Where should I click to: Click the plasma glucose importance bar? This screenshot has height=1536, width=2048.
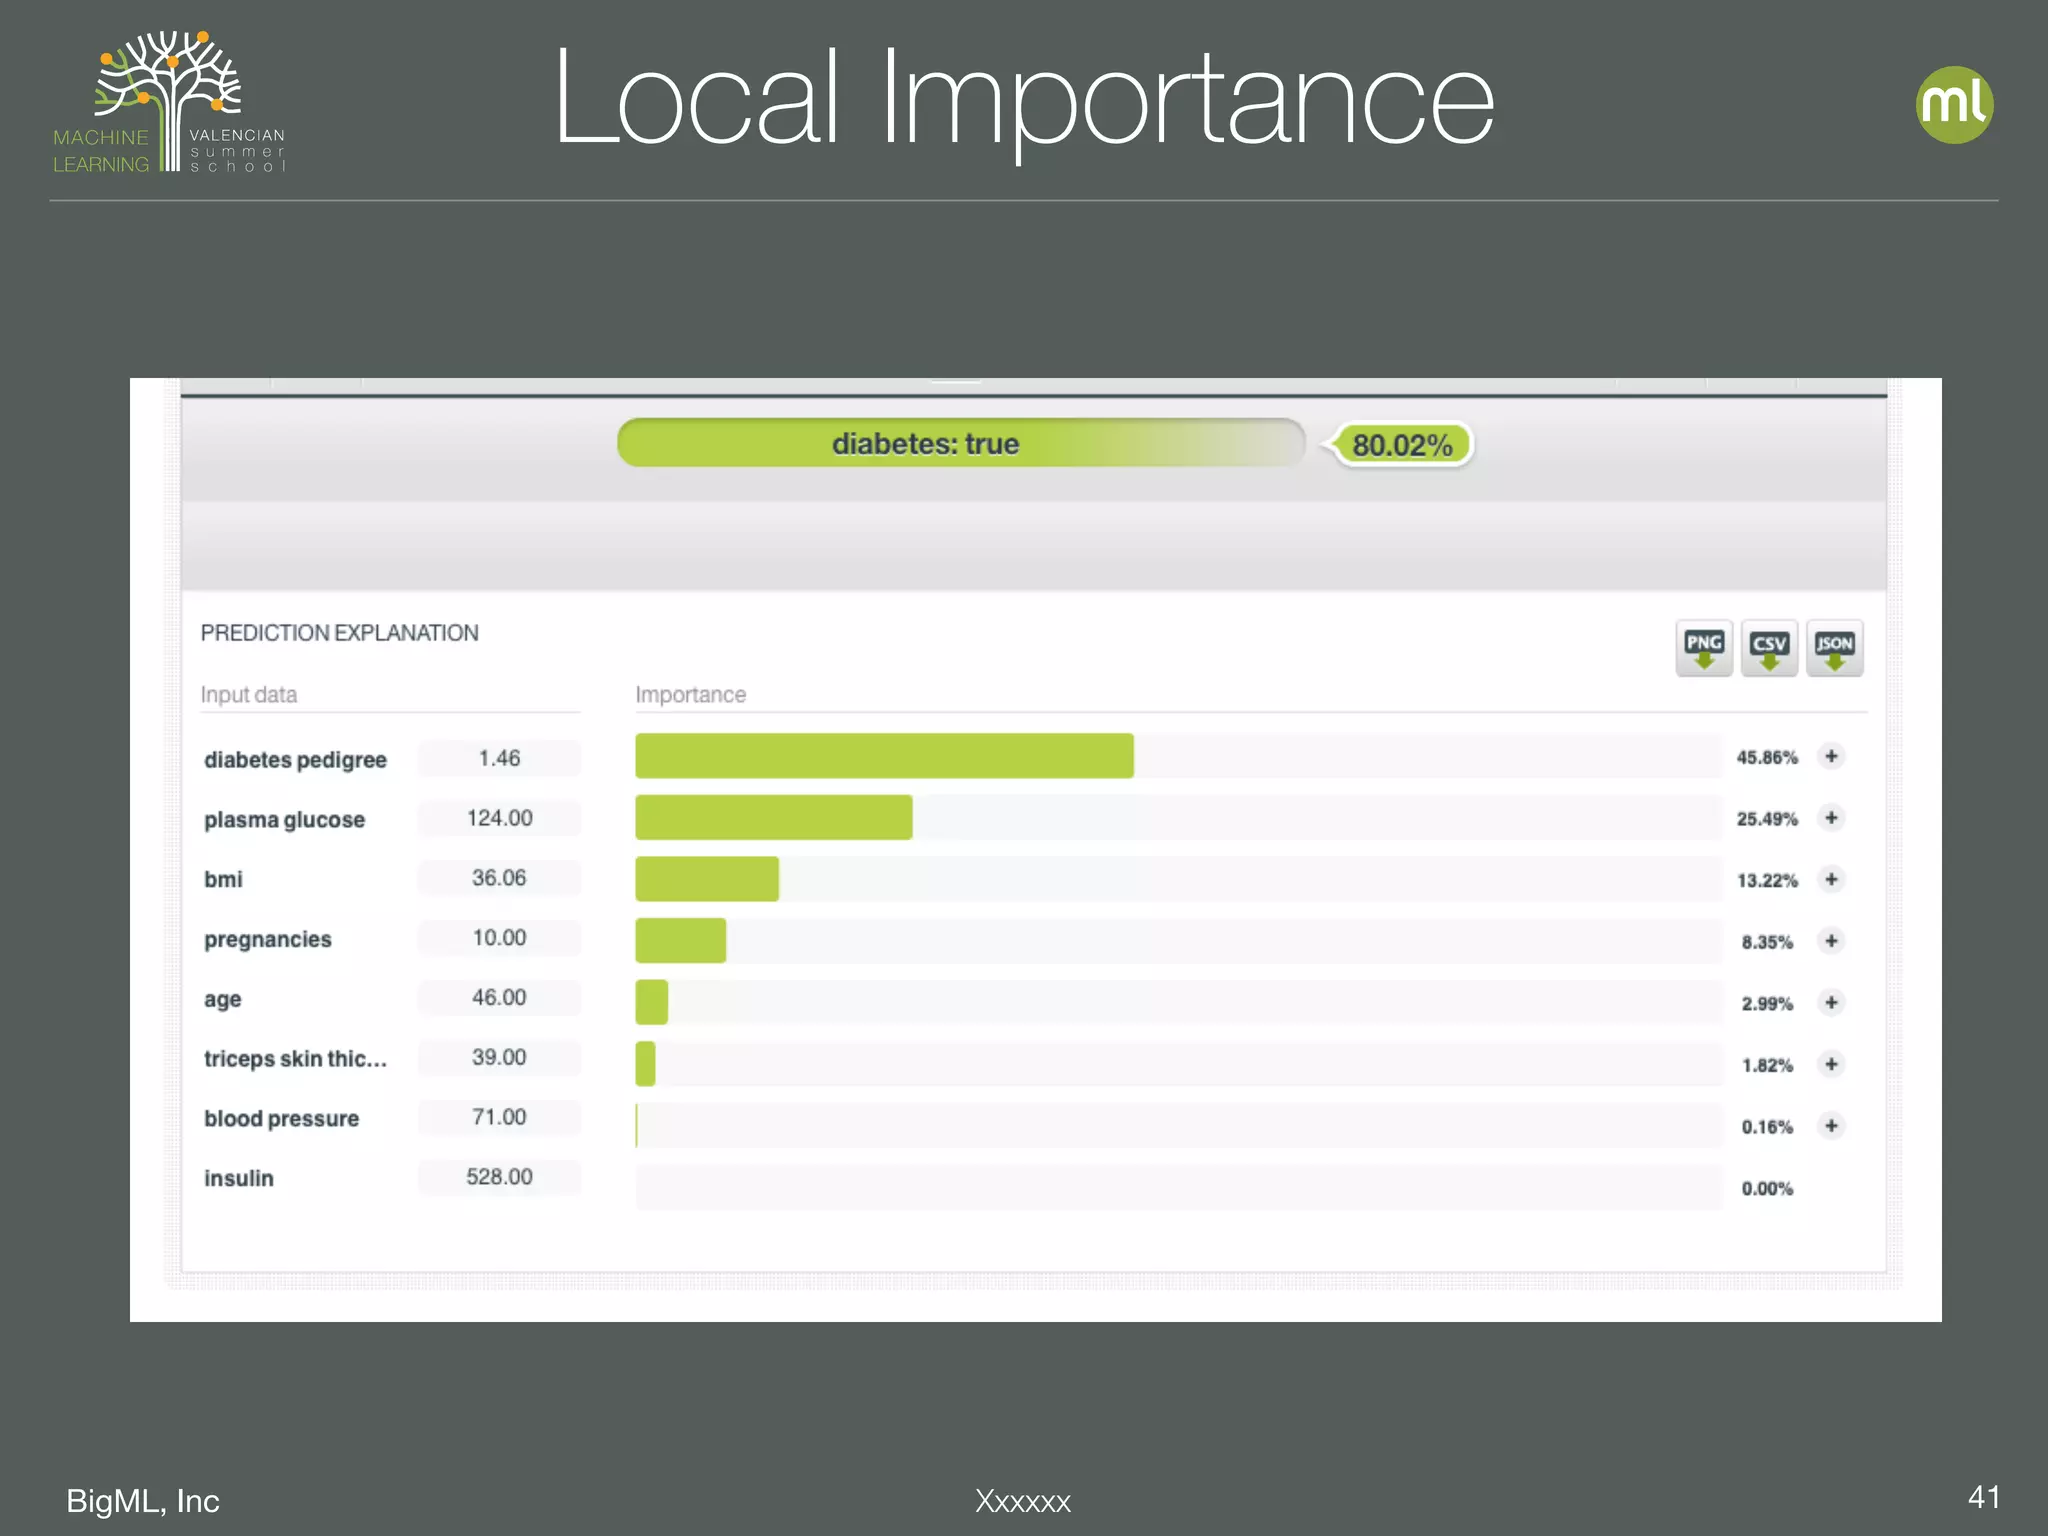(773, 818)
